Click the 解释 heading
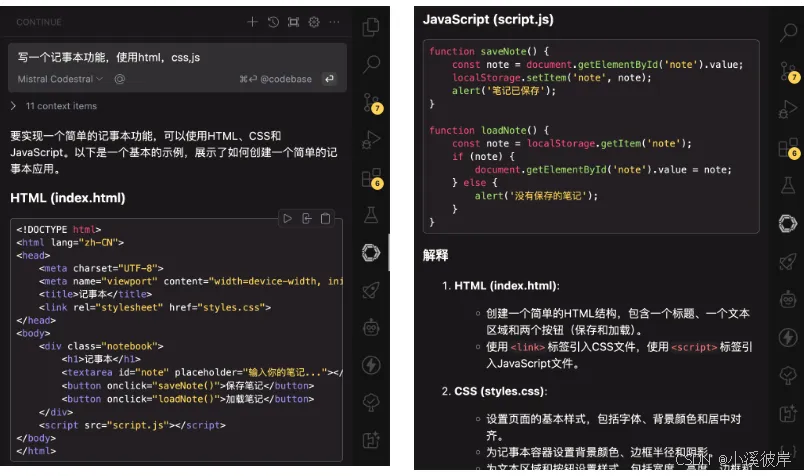The height and width of the screenshot is (476, 804). point(435,255)
